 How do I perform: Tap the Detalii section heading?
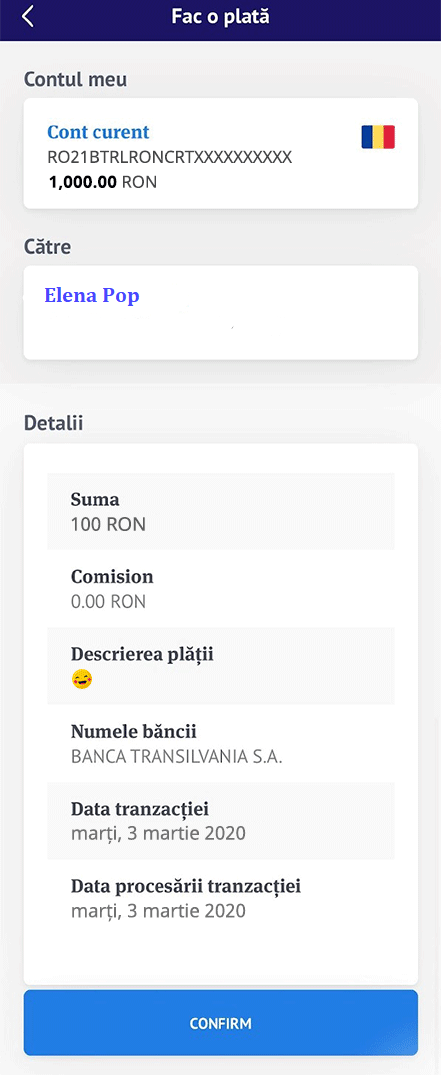[53, 422]
